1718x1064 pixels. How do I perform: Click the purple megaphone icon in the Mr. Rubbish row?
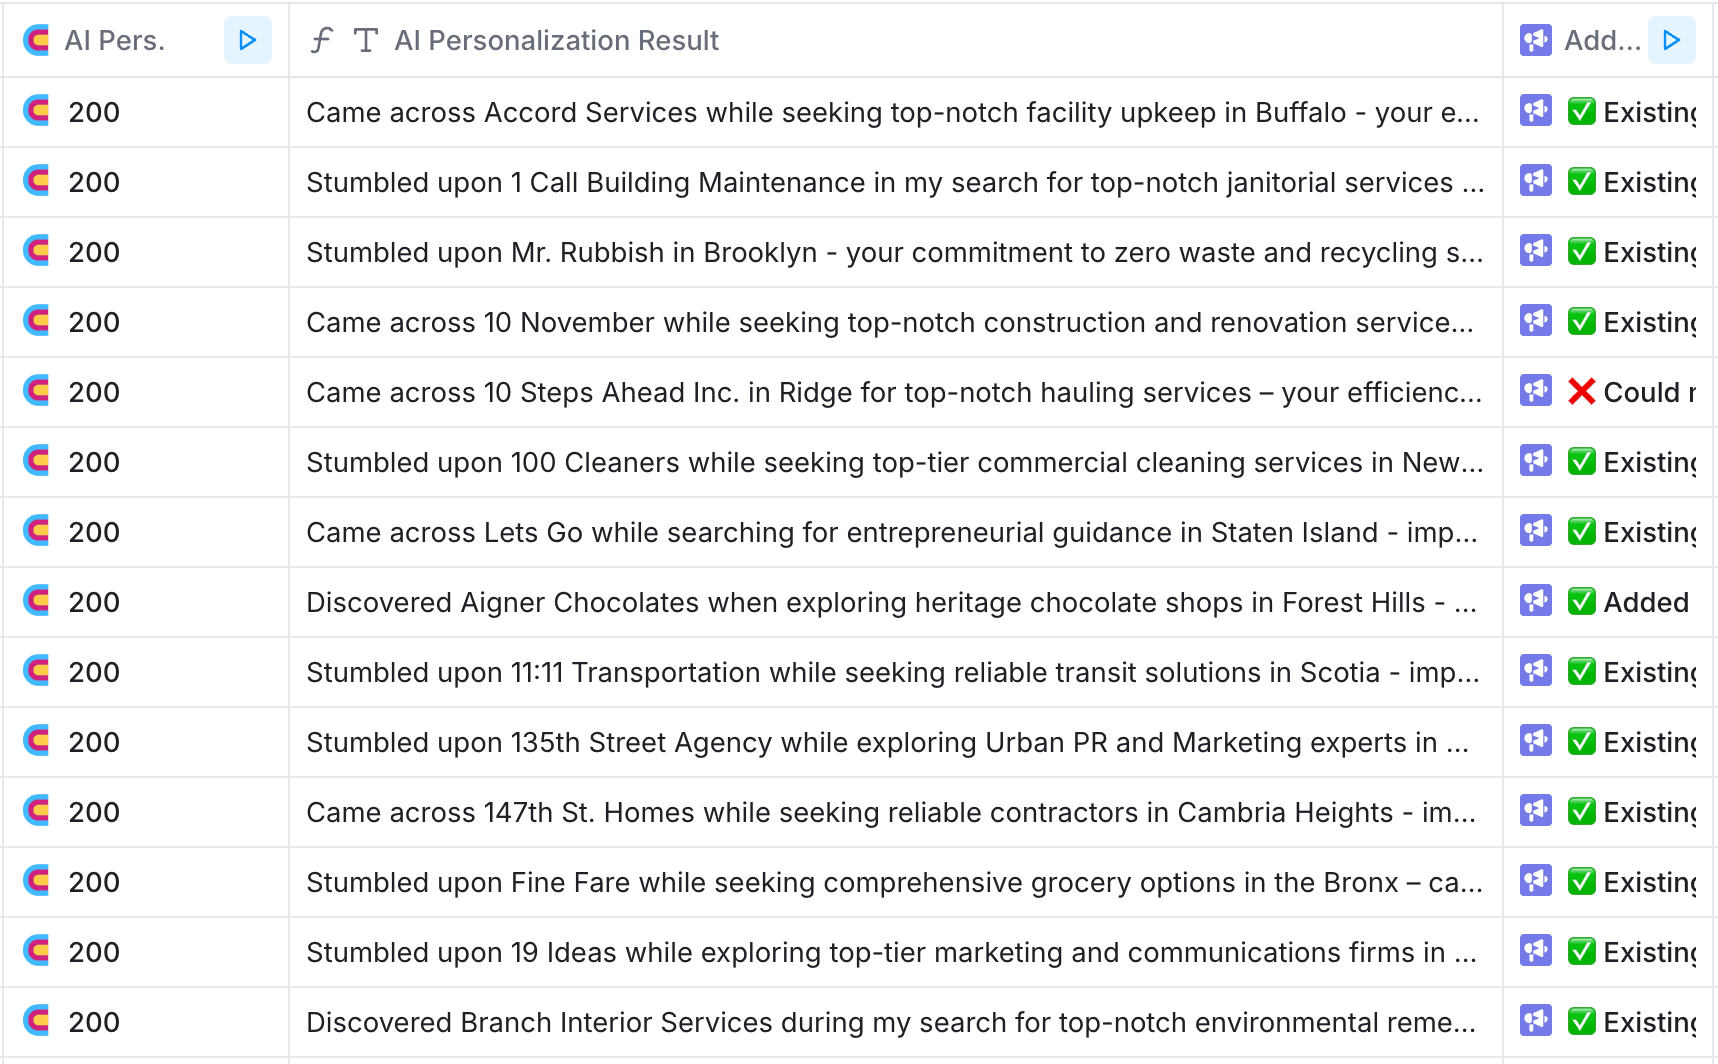click(x=1535, y=252)
